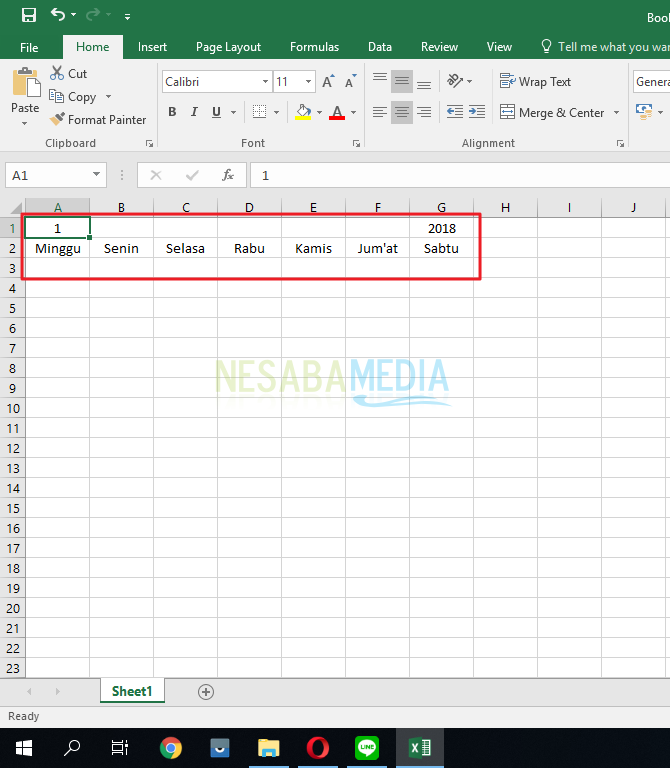This screenshot has height=768, width=670.
Task: Open LINE app from the taskbar
Action: [366, 748]
